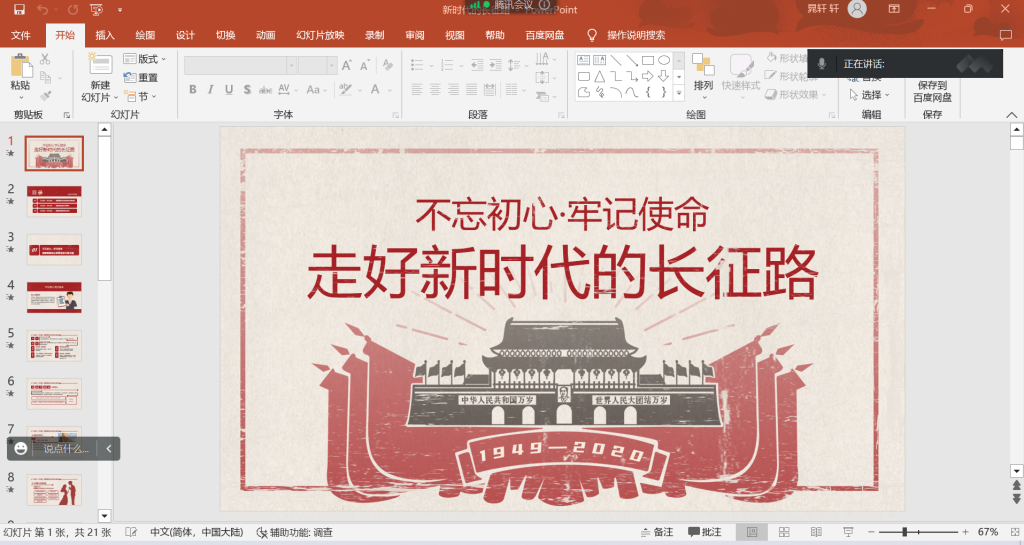Click the Save icon in title bar
The image size is (1024, 545).
[19, 9]
